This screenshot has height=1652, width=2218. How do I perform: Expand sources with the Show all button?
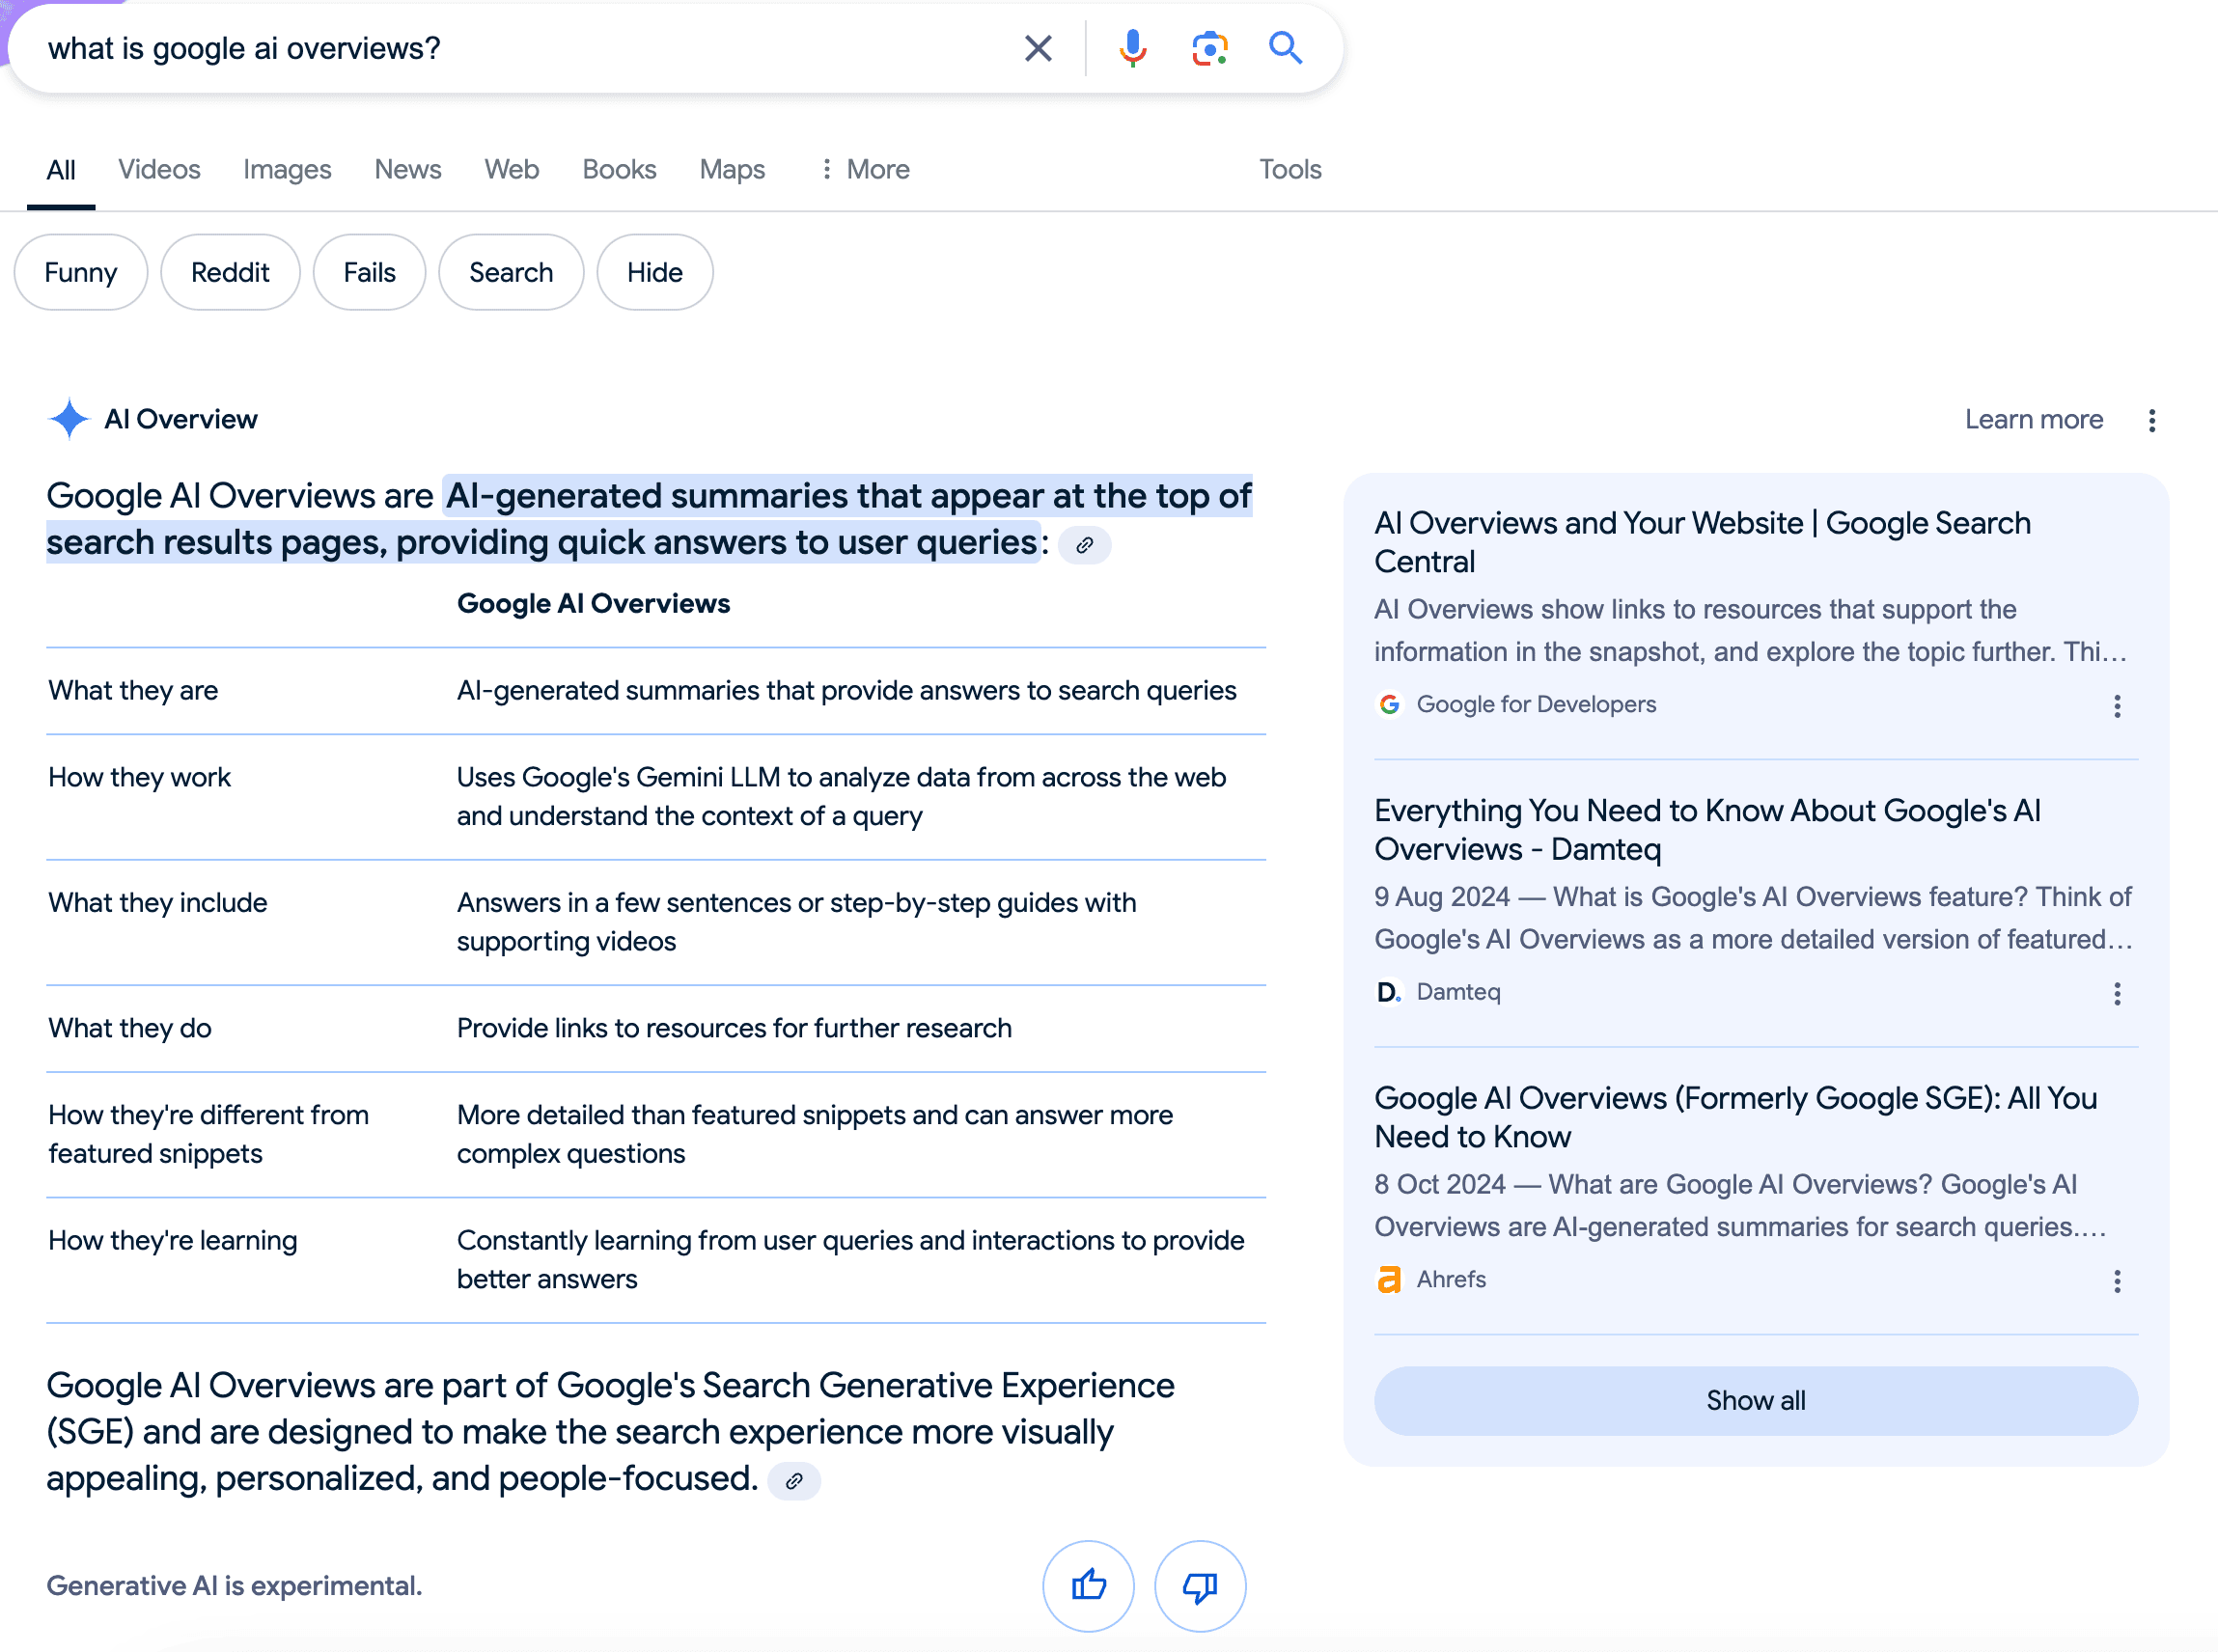(x=1756, y=1401)
